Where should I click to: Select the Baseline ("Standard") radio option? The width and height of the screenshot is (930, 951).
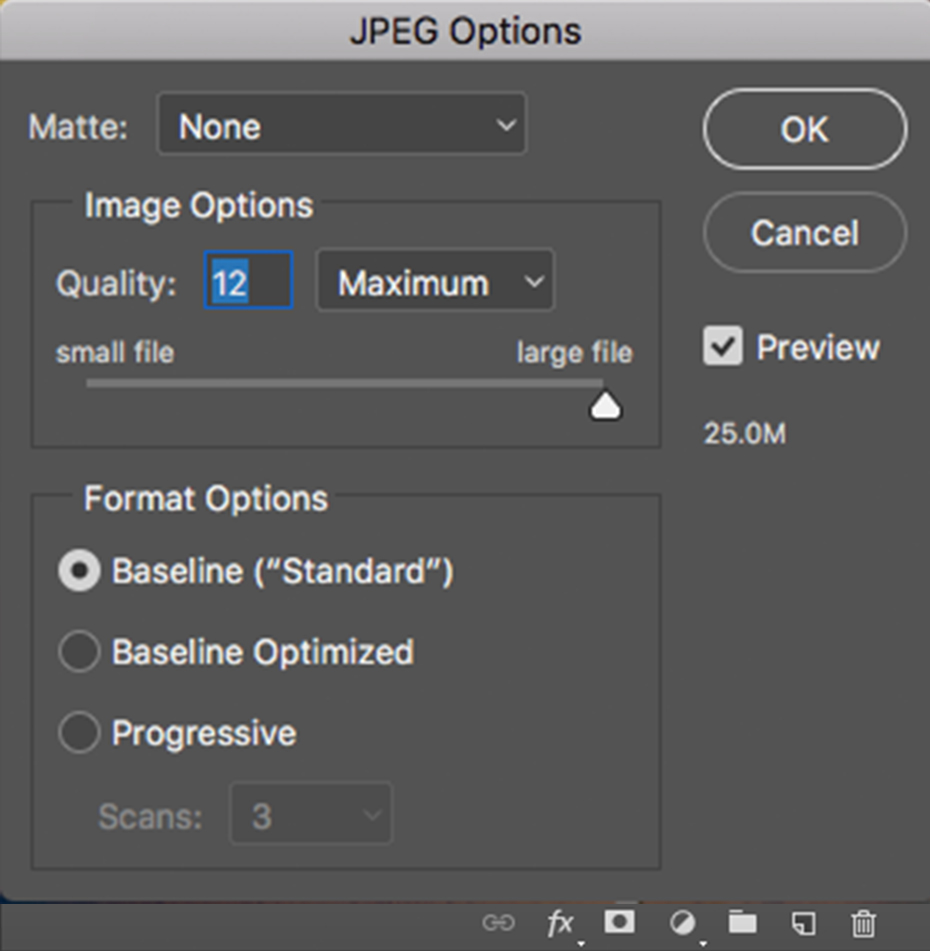point(80,571)
